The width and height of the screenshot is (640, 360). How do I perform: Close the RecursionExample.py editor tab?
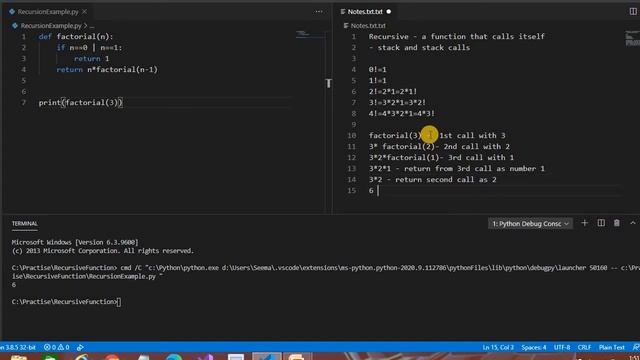(84, 12)
